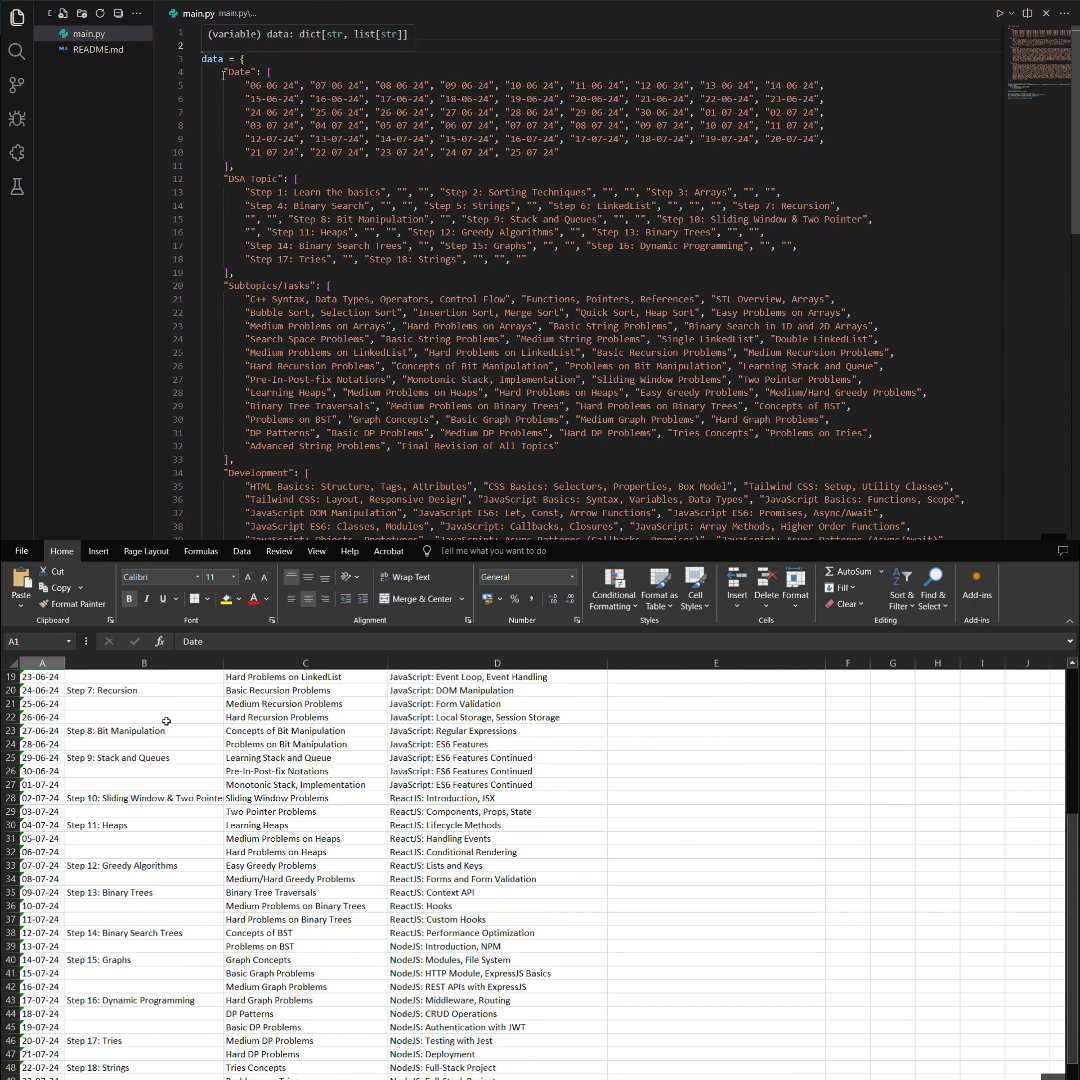Open the Conditional Formatting dropdown
This screenshot has height=1080, width=1080.
[613, 590]
